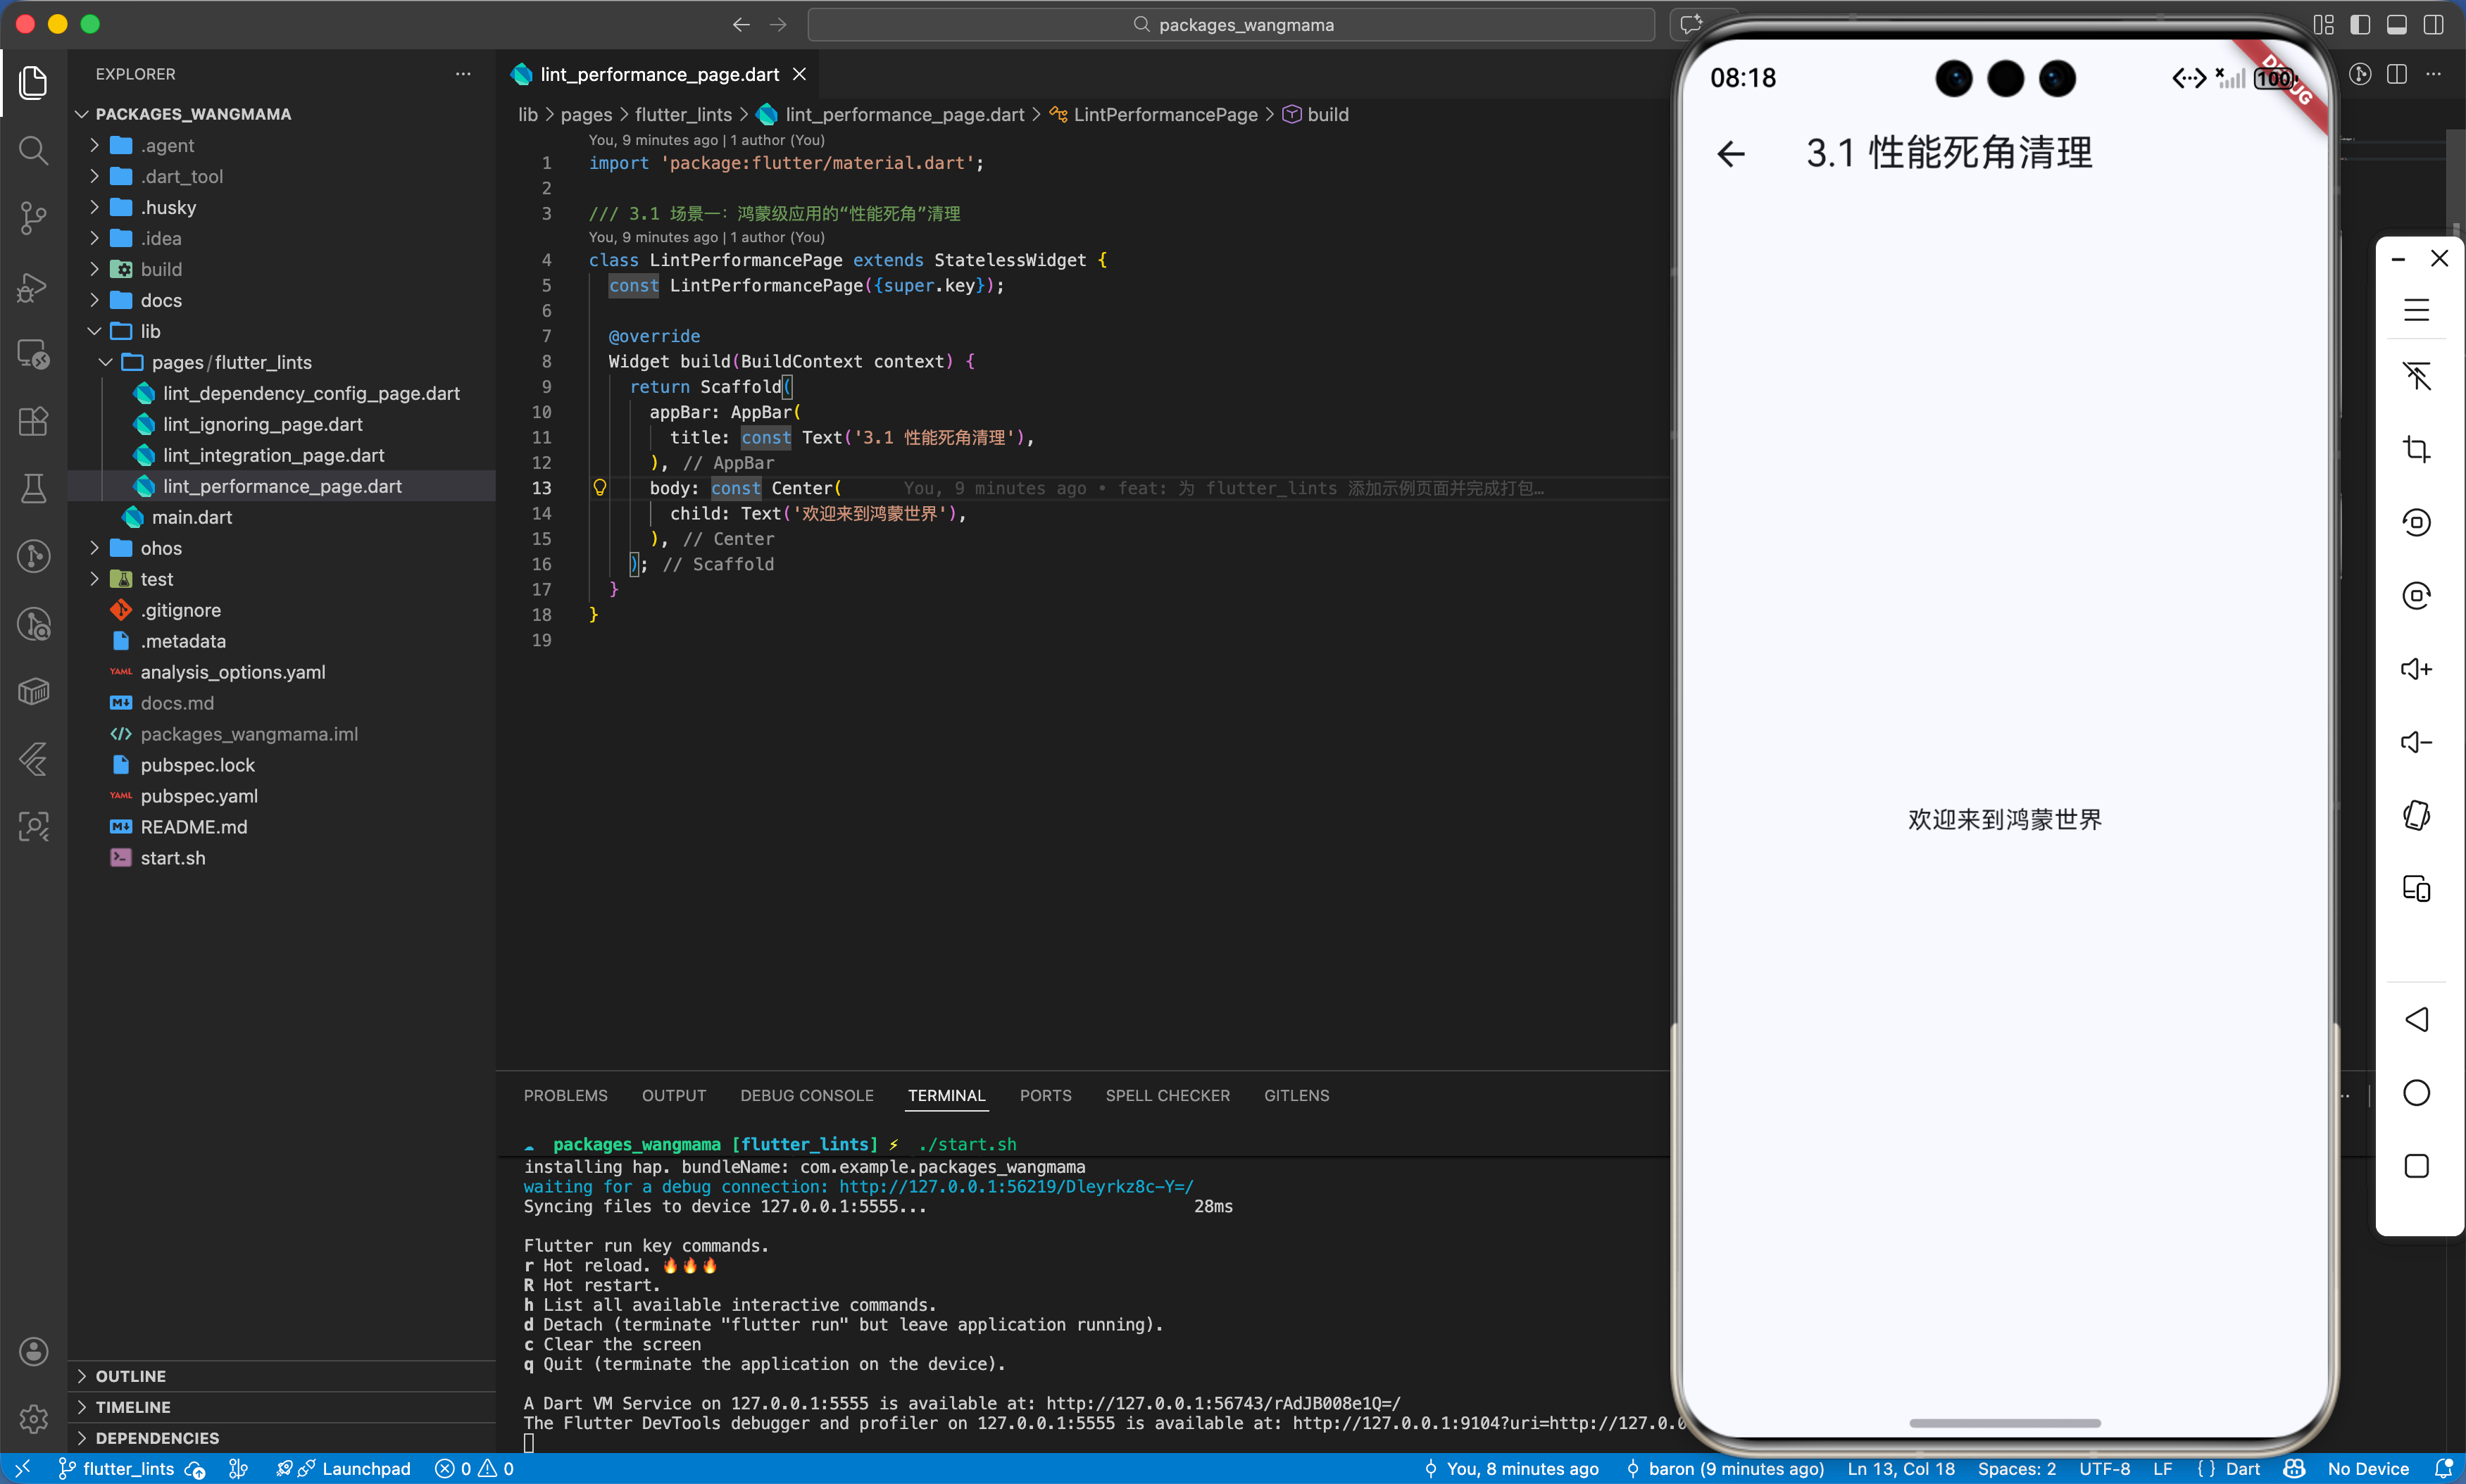The image size is (2466, 1484).
Task: Click debug connection URL in terminal
Action: [1016, 1187]
